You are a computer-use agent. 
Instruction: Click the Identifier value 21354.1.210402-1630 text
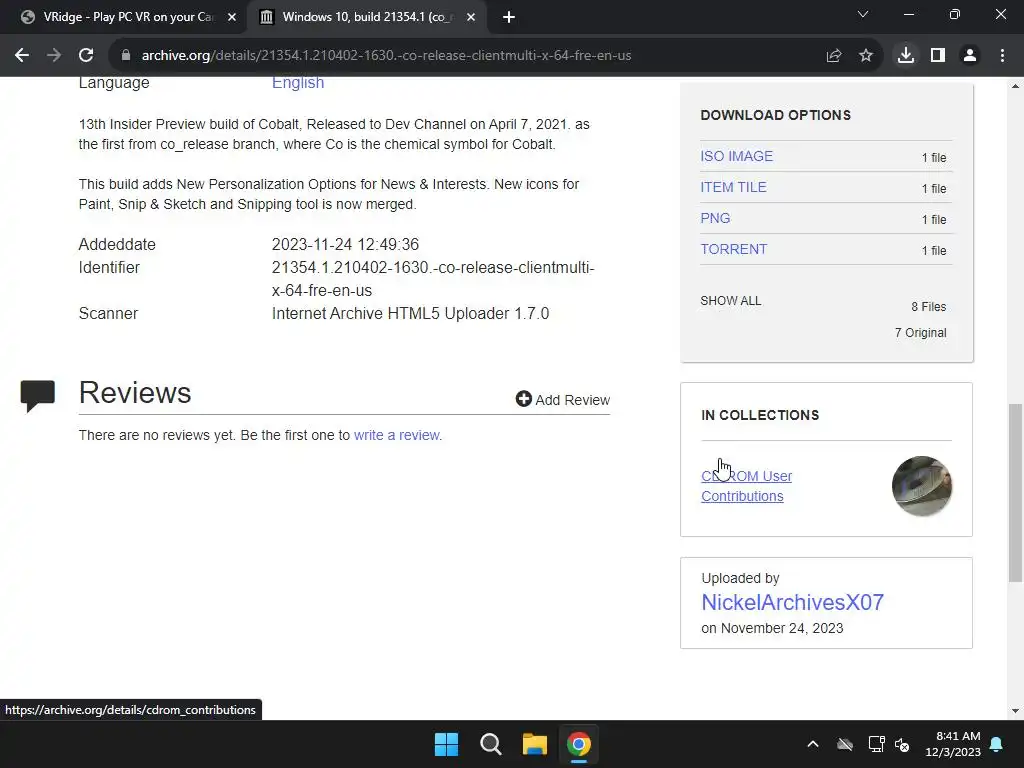point(433,279)
